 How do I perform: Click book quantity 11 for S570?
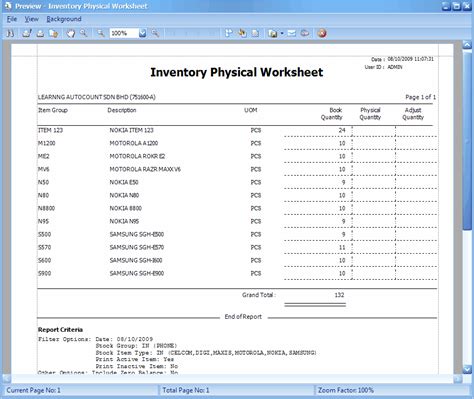[x=342, y=247]
